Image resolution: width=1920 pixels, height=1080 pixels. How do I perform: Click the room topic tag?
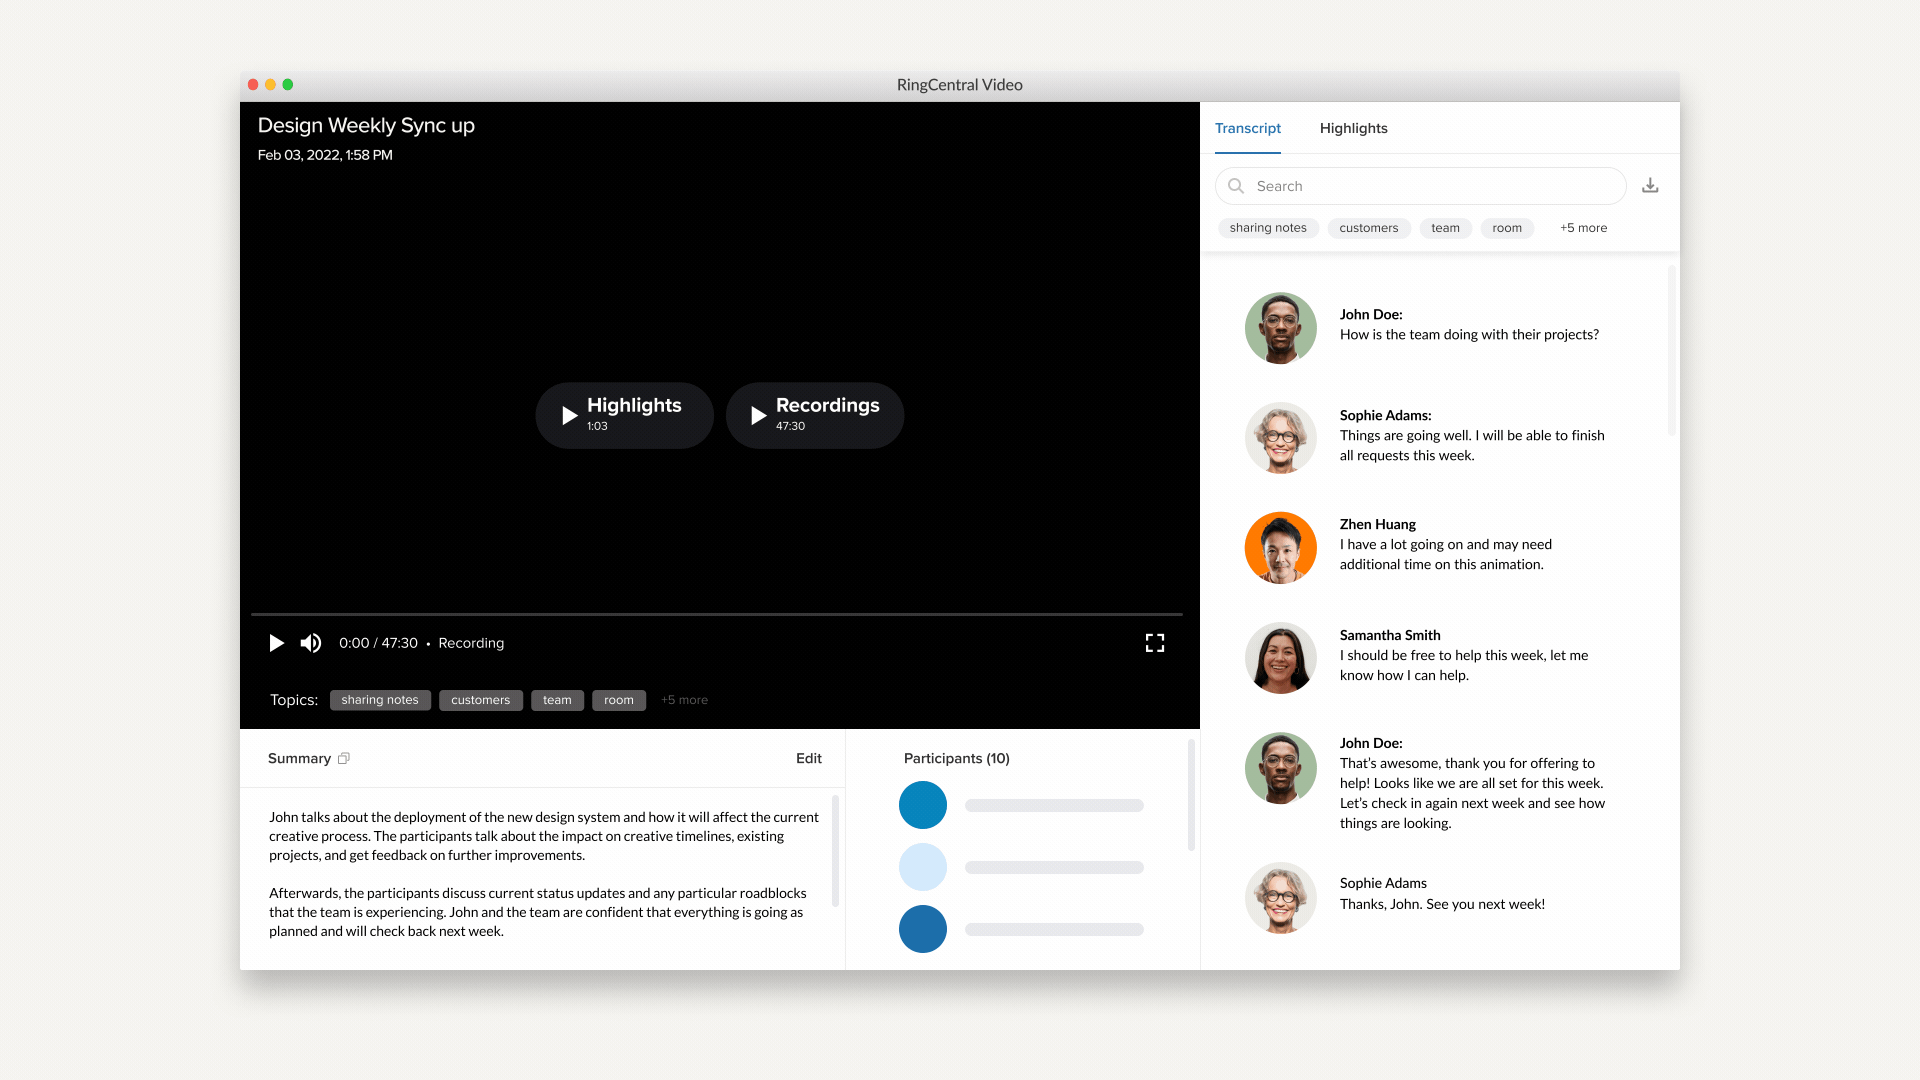tap(617, 699)
